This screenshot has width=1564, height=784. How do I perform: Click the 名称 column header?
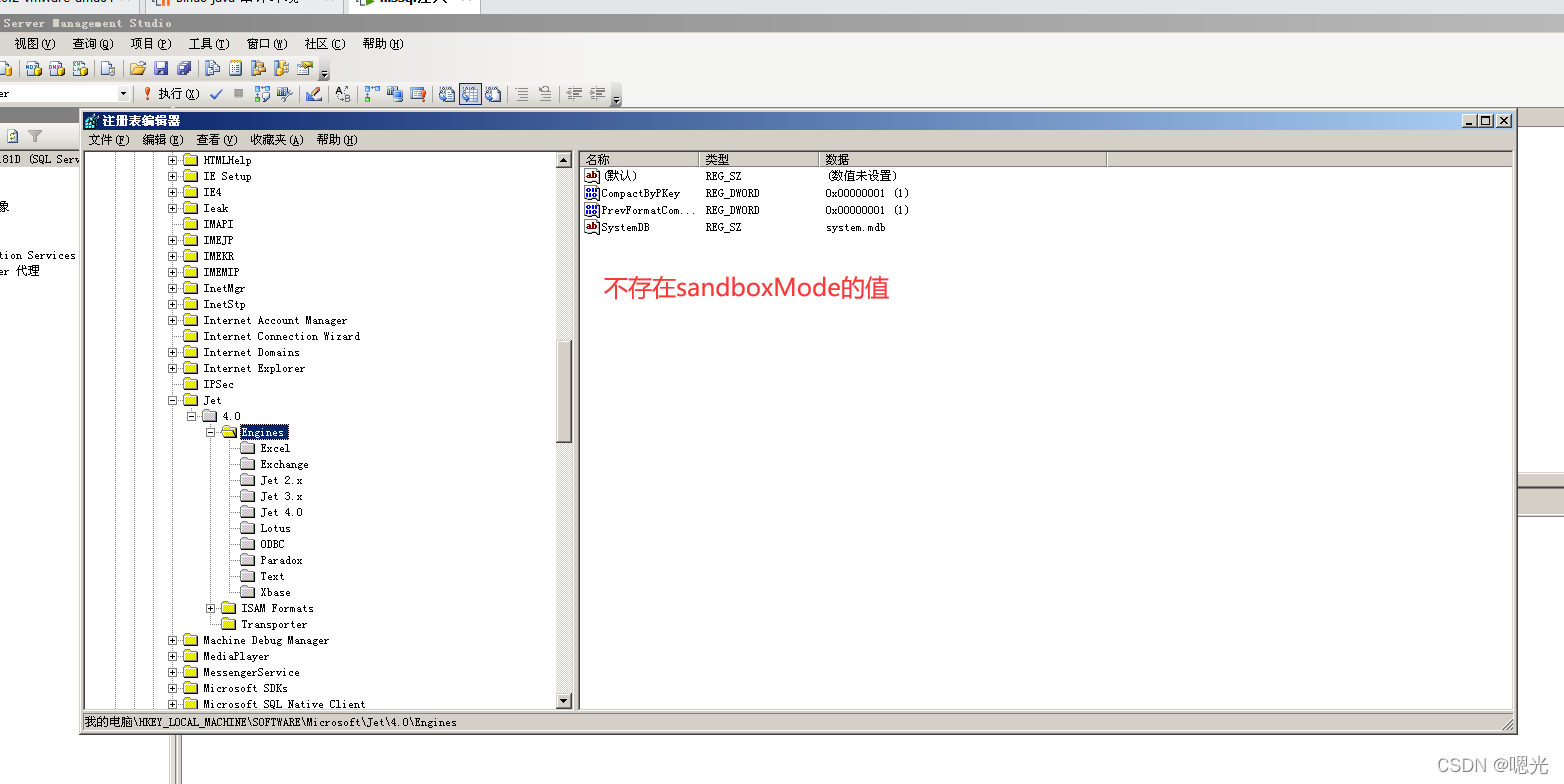(x=640, y=159)
